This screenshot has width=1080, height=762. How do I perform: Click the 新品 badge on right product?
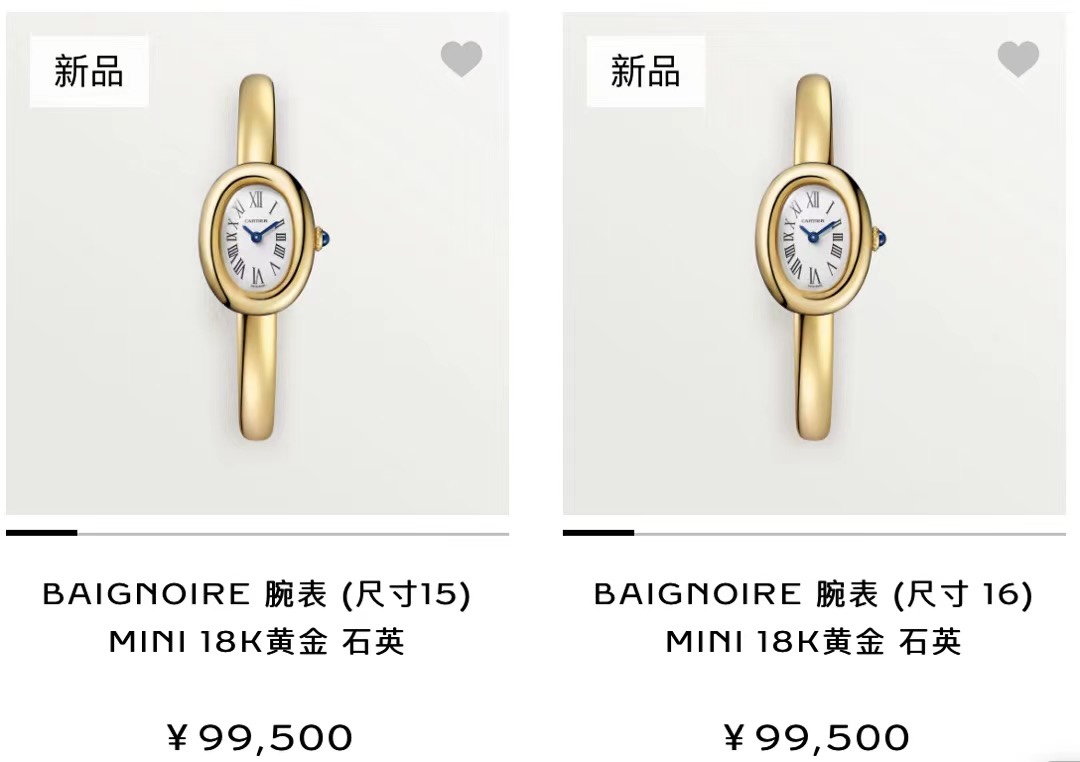[x=645, y=71]
